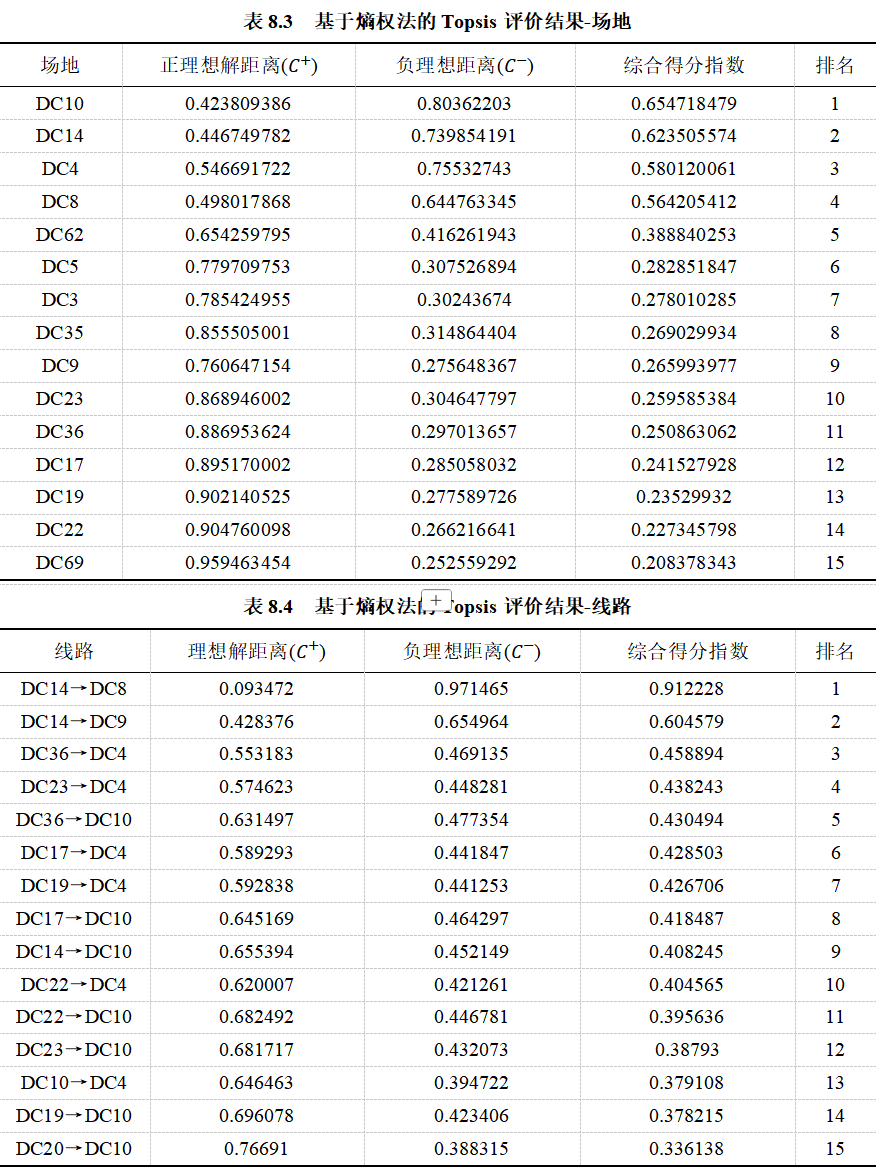Click the DC3 row label
876x1167 pixels.
click(x=60, y=300)
